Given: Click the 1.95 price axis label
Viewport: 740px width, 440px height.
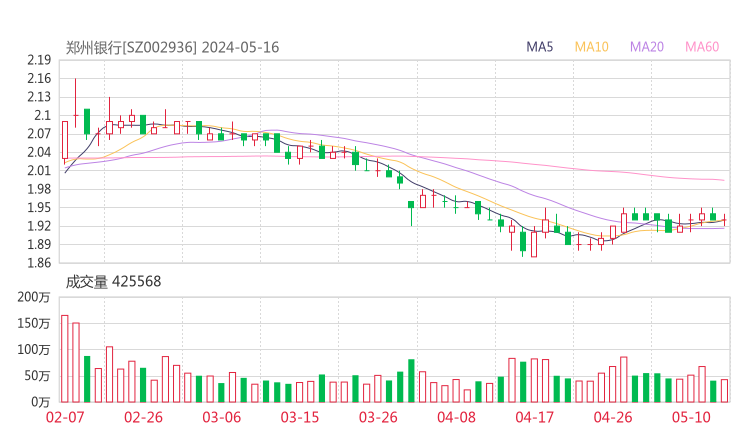Looking at the screenshot, I should (x=39, y=207).
